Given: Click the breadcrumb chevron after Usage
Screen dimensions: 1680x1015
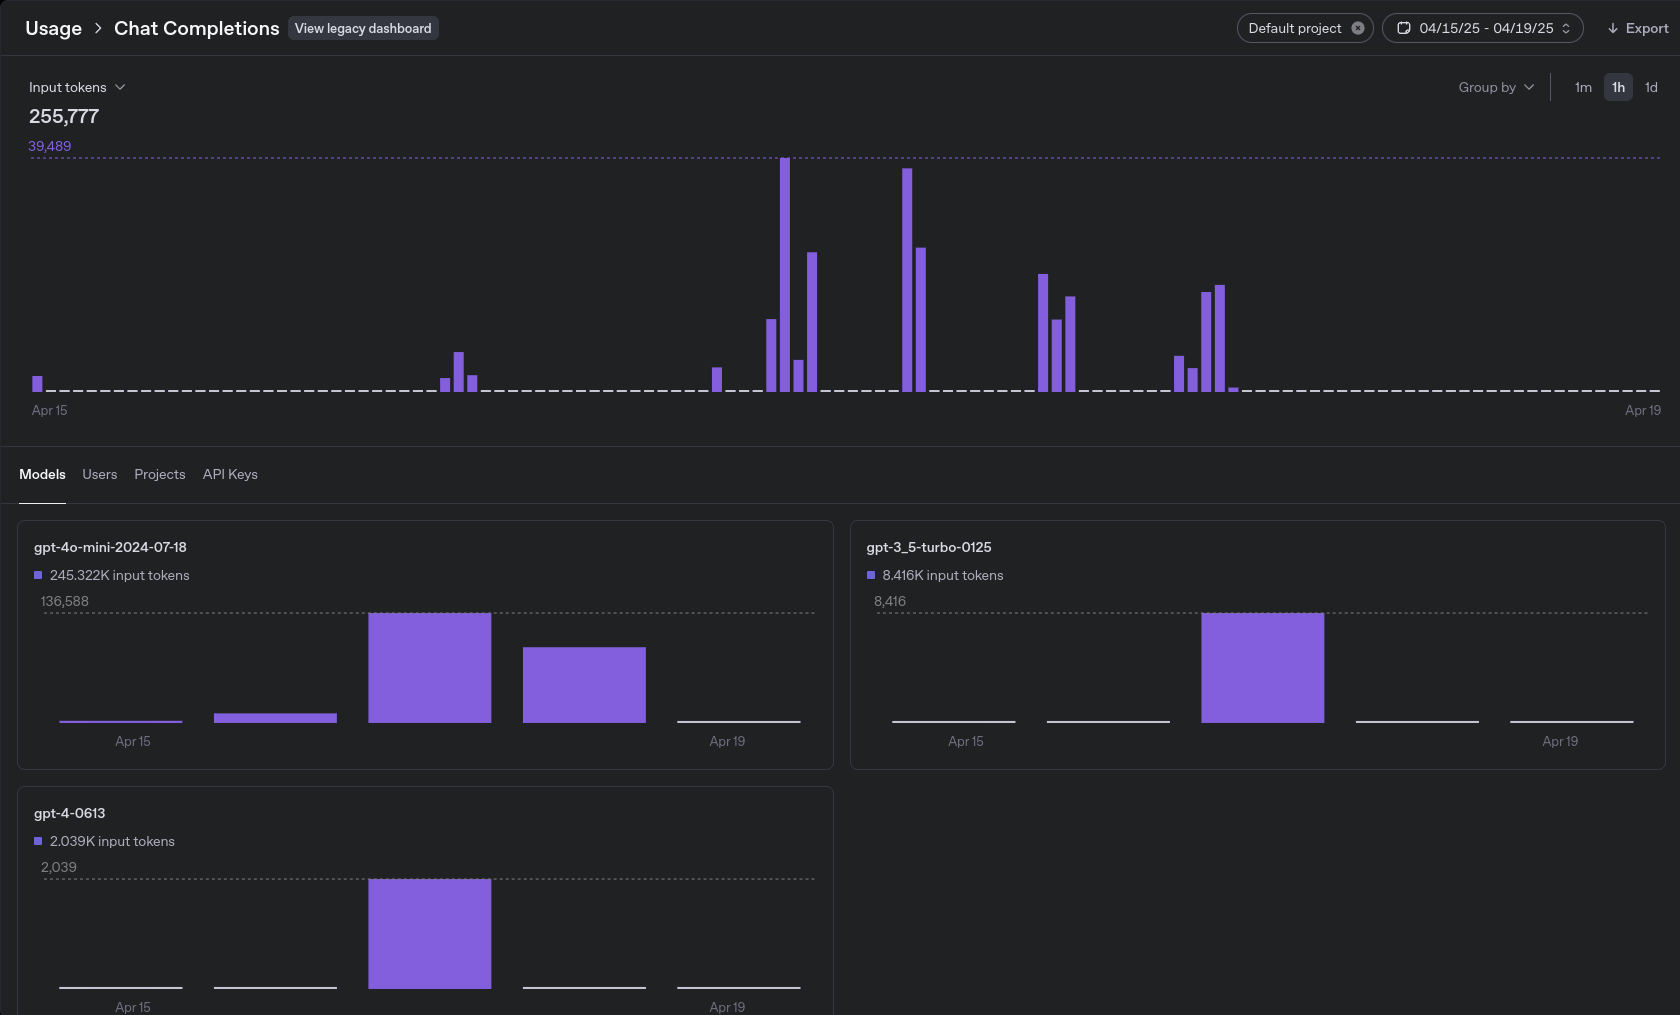Looking at the screenshot, I should 98,28.
